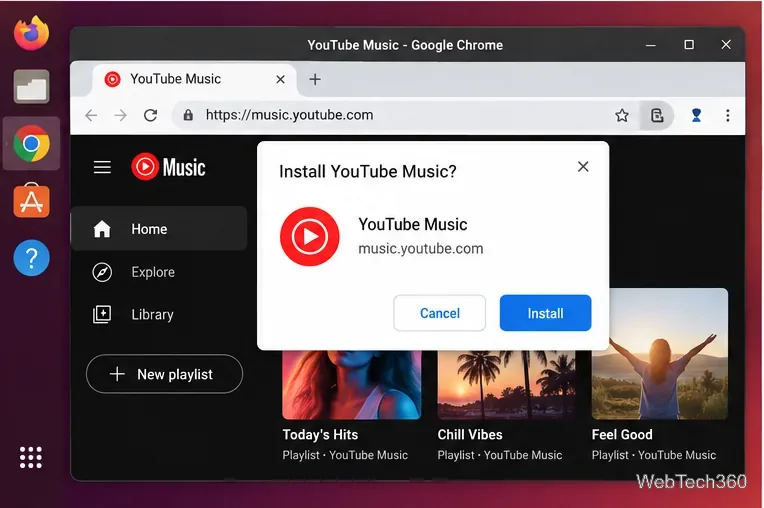Open the hamburger menu in YouTube Music

[x=102, y=167]
